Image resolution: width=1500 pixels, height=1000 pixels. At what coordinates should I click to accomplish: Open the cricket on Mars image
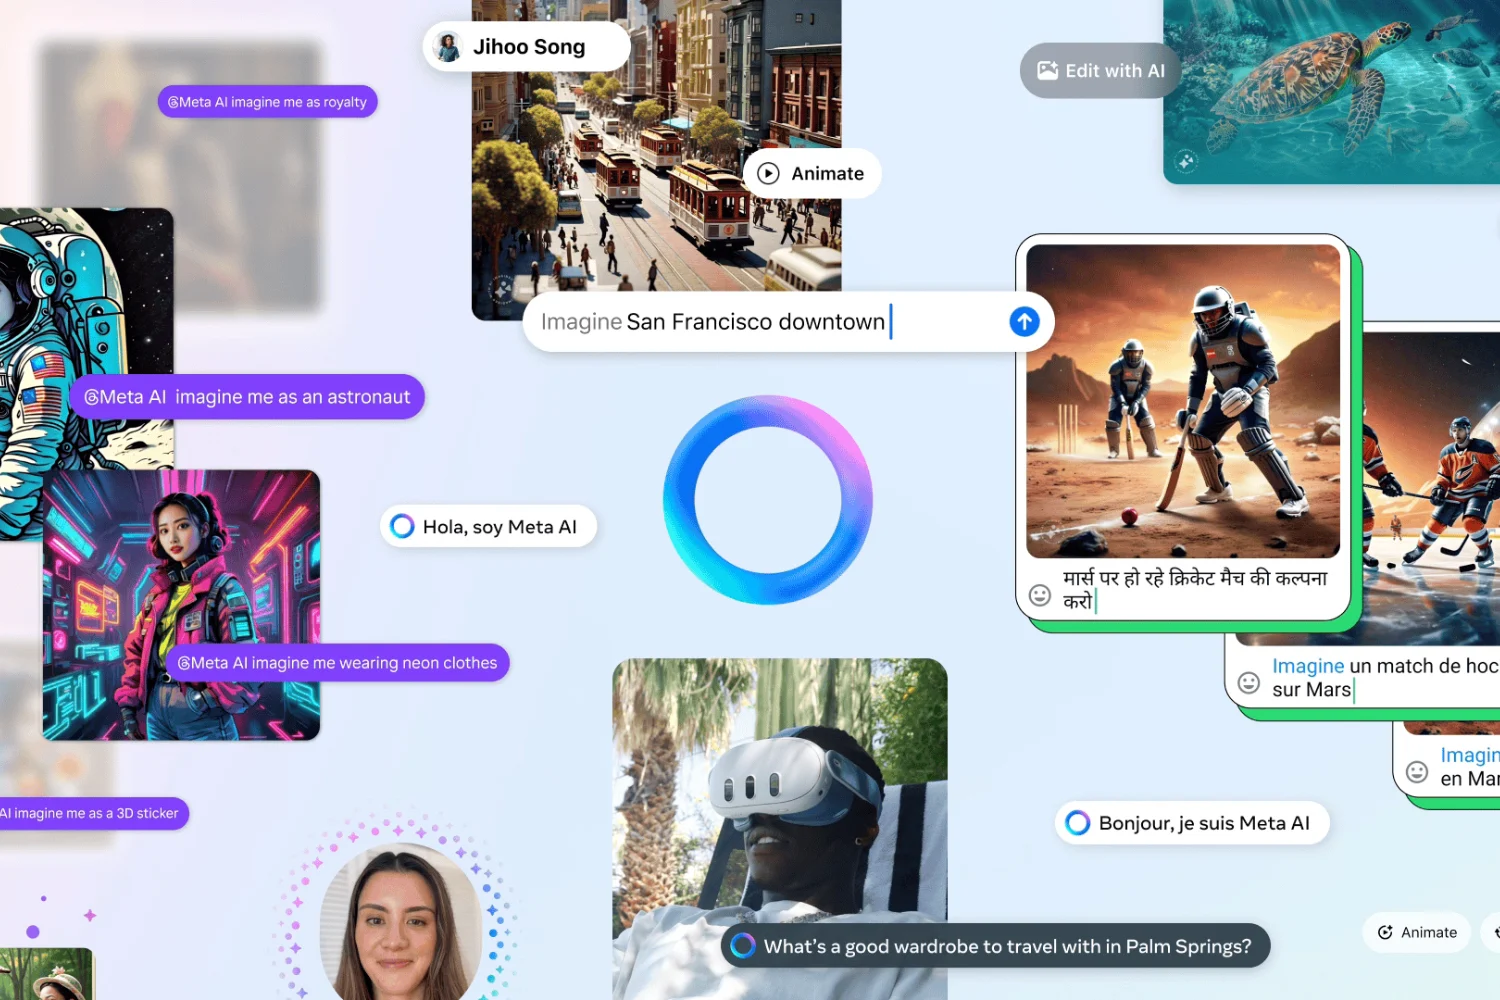pos(1183,401)
